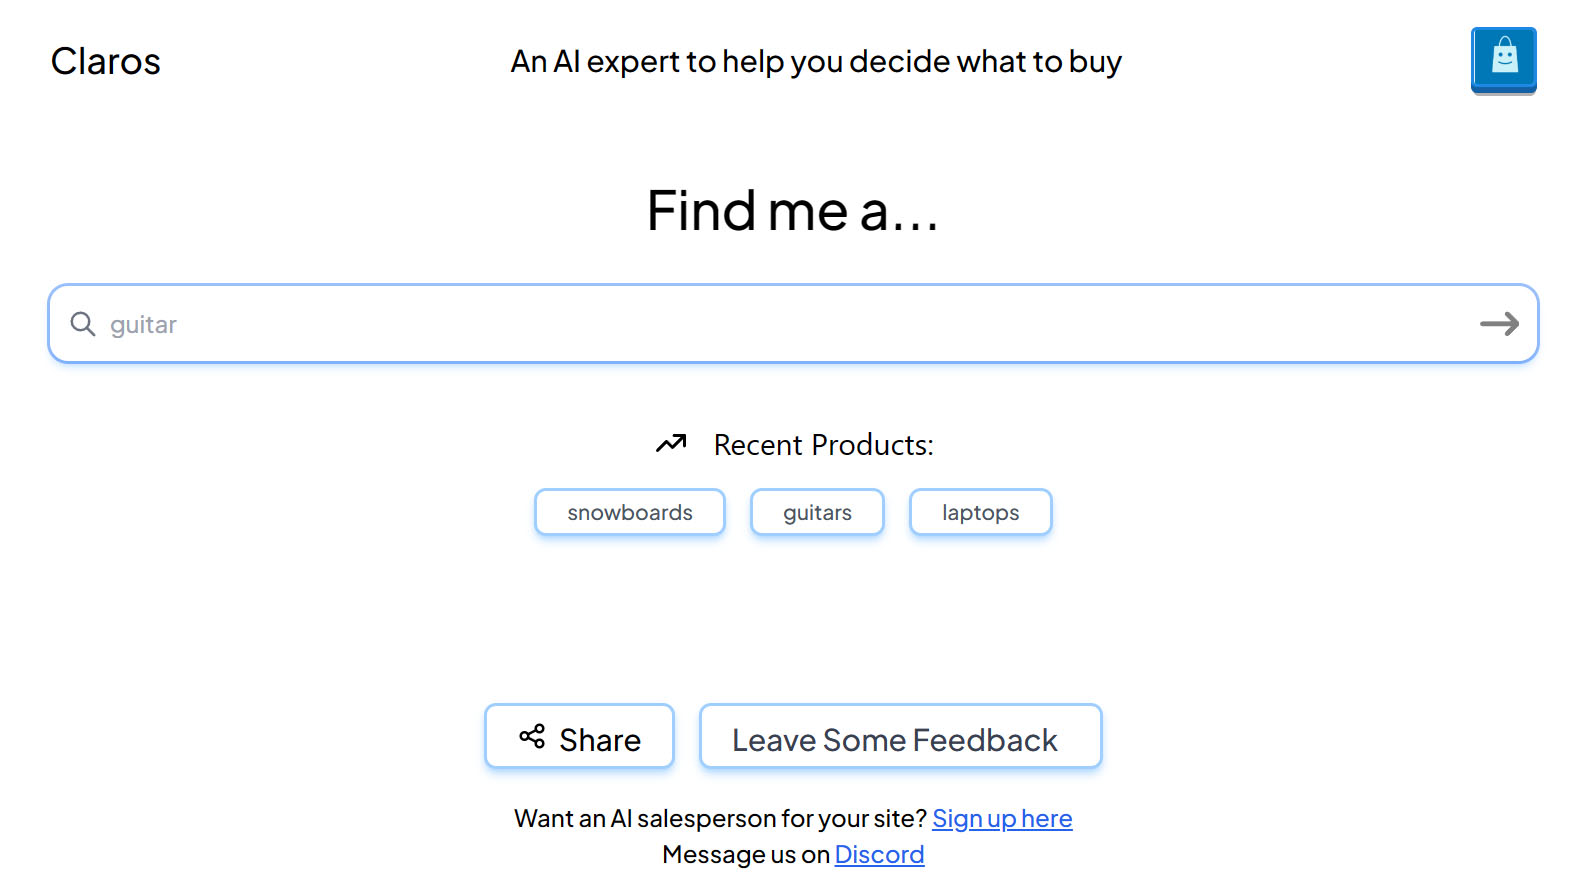Screen dimensions: 1586x891
Task: Select the guitars recent product
Action: (x=817, y=512)
